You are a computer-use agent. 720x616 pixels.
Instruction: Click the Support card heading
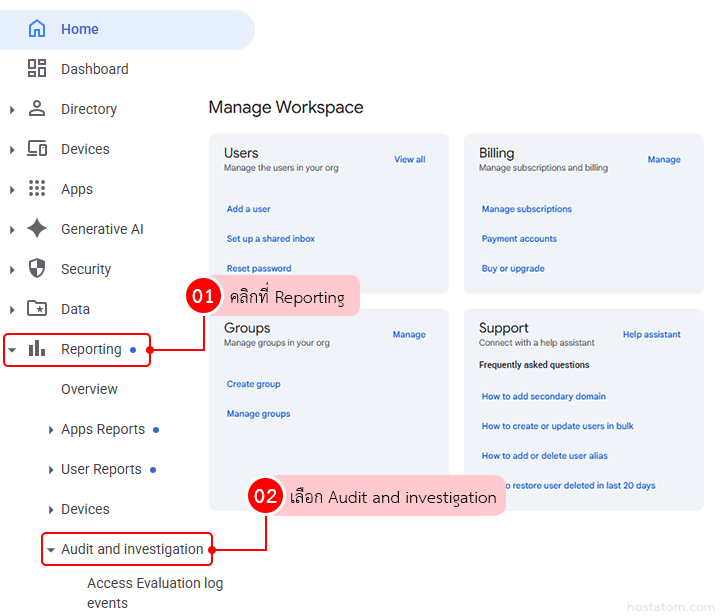pos(503,328)
